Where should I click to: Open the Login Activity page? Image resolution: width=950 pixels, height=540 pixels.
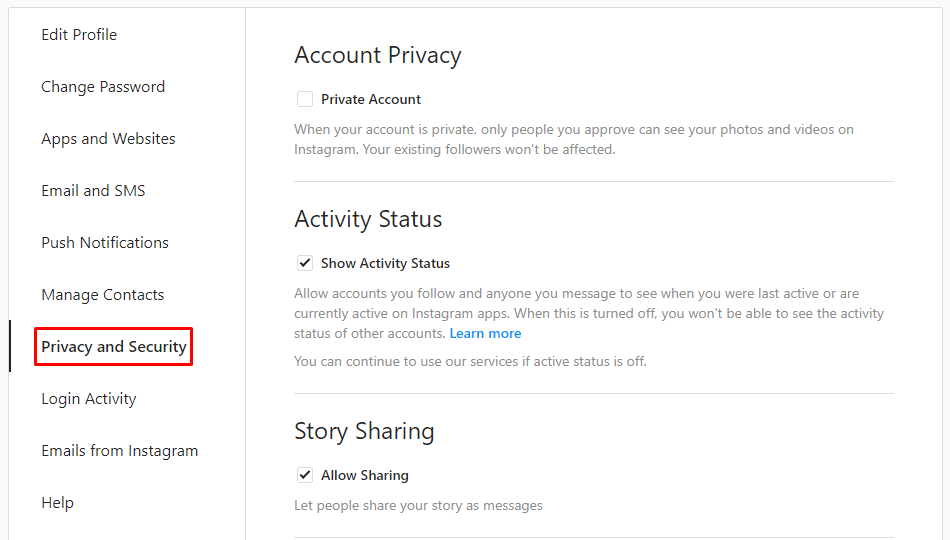pos(88,399)
